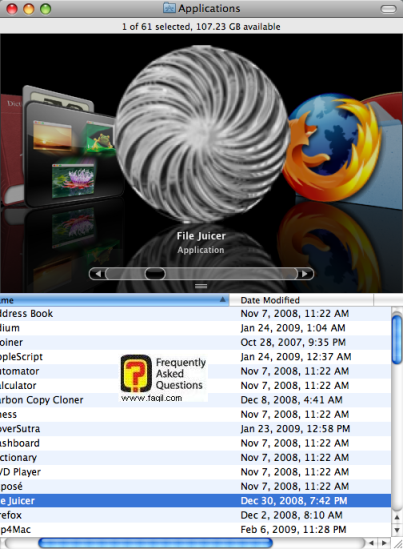Image resolution: width=403 pixels, height=549 pixels.
Task: Click the Cover Flow scrubber thumb
Action: [x=155, y=273]
